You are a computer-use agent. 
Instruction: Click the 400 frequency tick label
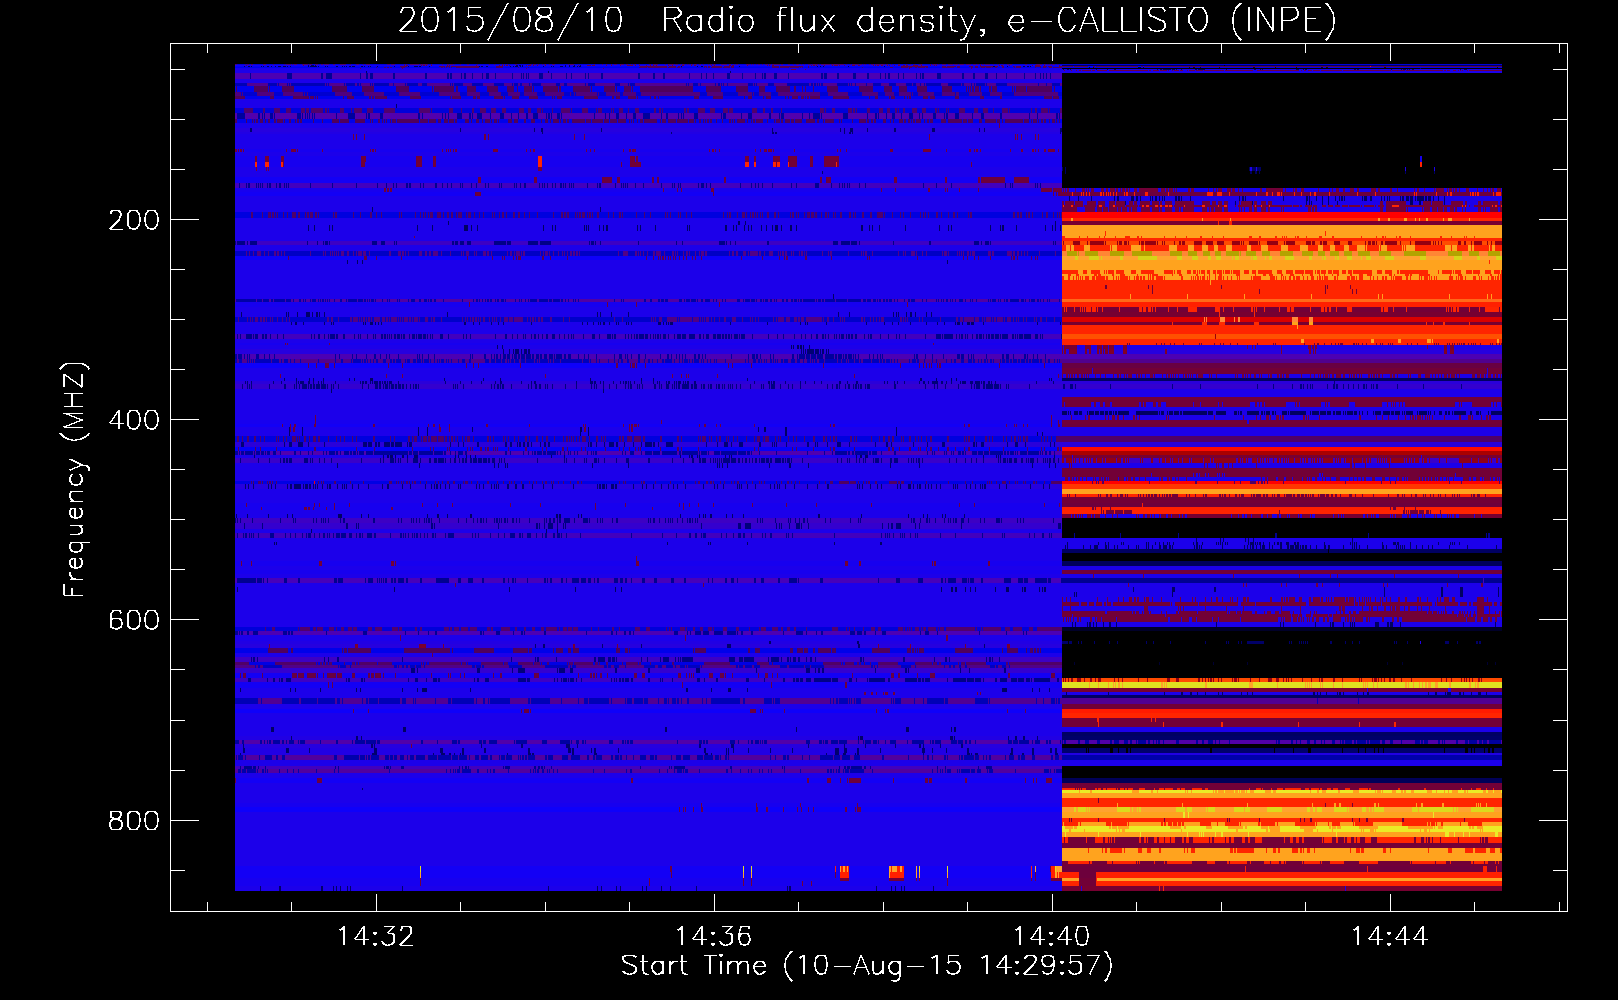pyautogui.click(x=134, y=420)
